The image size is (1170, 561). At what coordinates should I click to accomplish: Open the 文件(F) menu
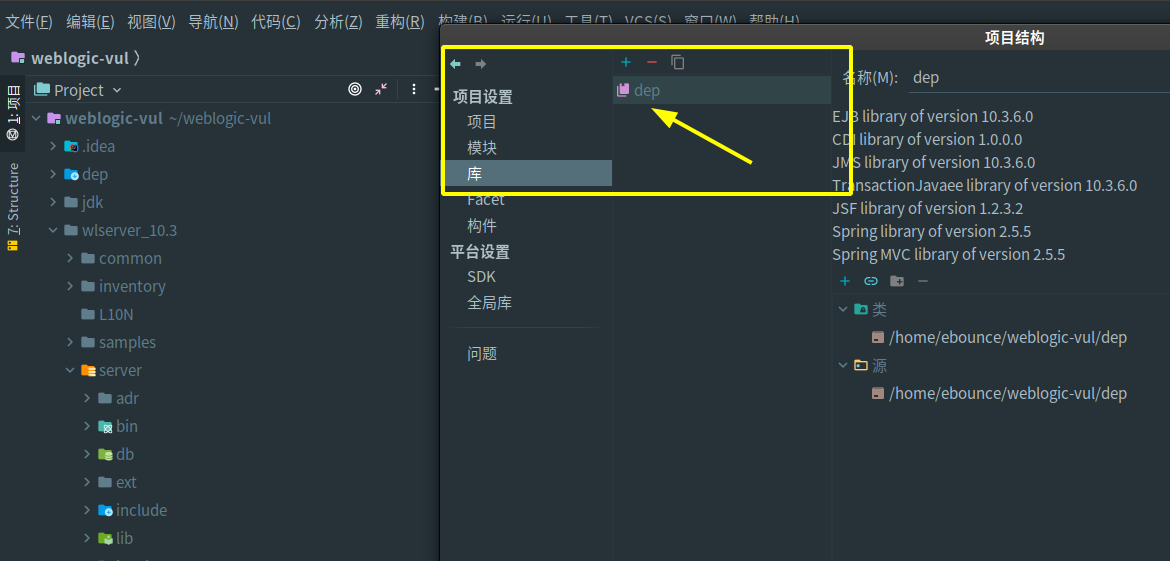point(29,21)
